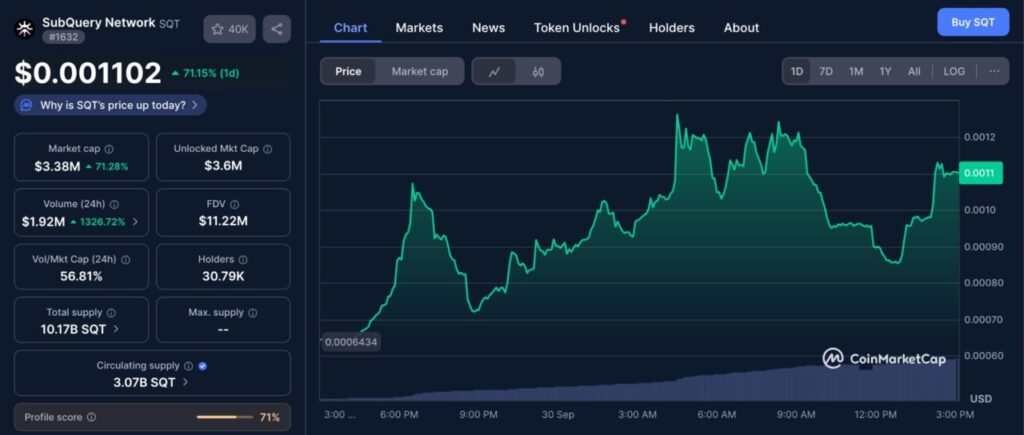Image resolution: width=1024 pixels, height=435 pixels.
Task: Click the share icon button
Action: [276, 29]
